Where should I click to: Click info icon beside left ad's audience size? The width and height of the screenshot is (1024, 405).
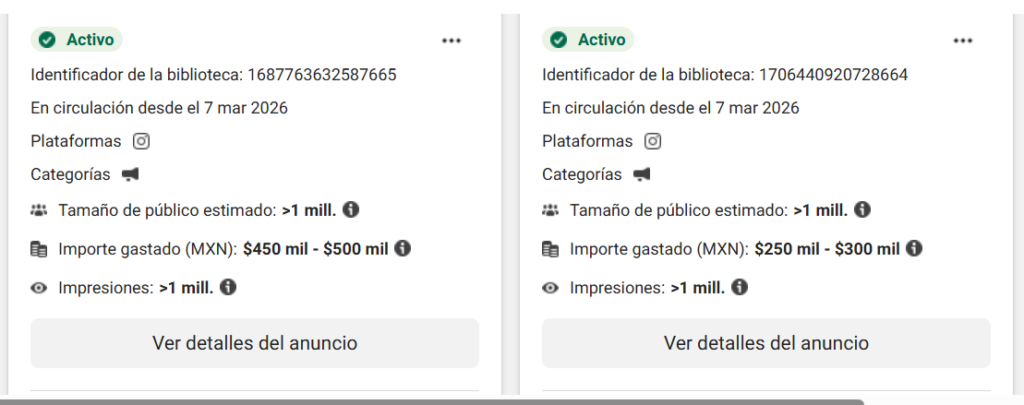[x=352, y=210]
